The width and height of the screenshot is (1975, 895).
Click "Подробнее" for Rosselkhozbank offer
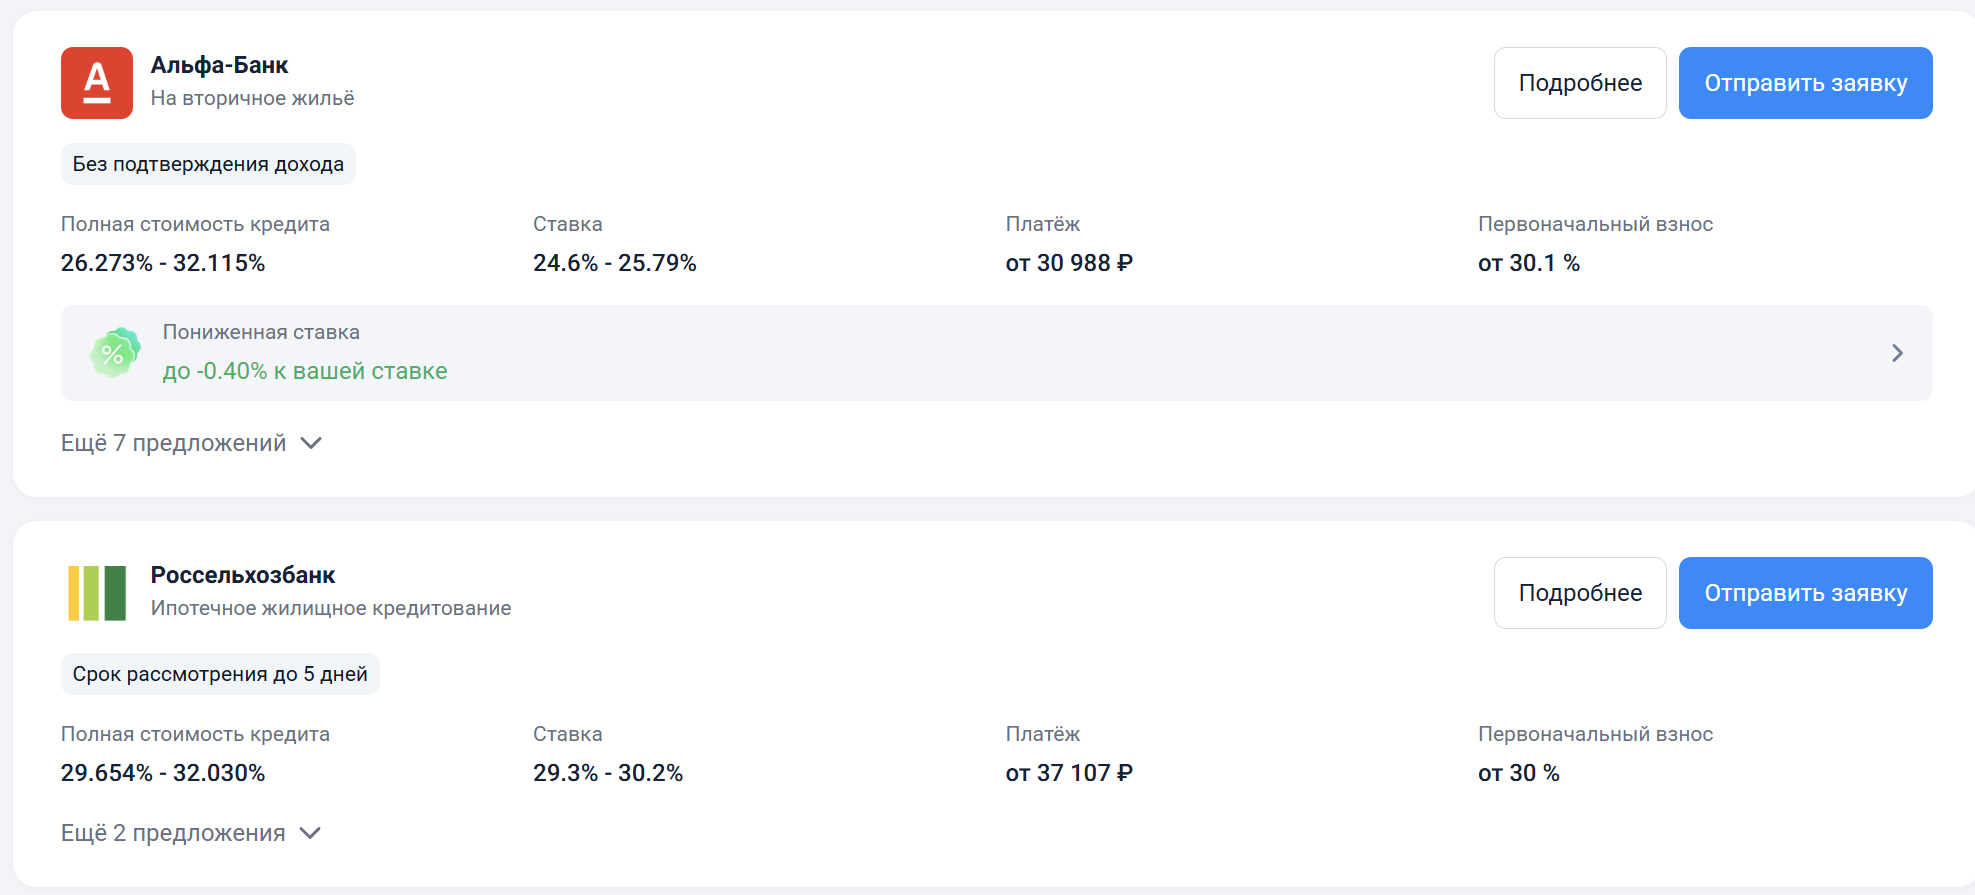1580,593
